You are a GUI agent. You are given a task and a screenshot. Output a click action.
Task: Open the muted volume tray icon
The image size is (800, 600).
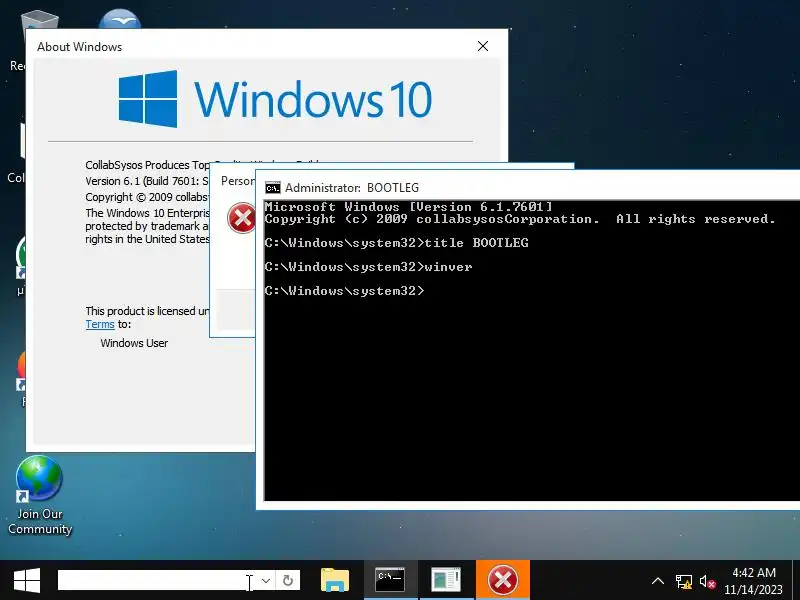[708, 581]
